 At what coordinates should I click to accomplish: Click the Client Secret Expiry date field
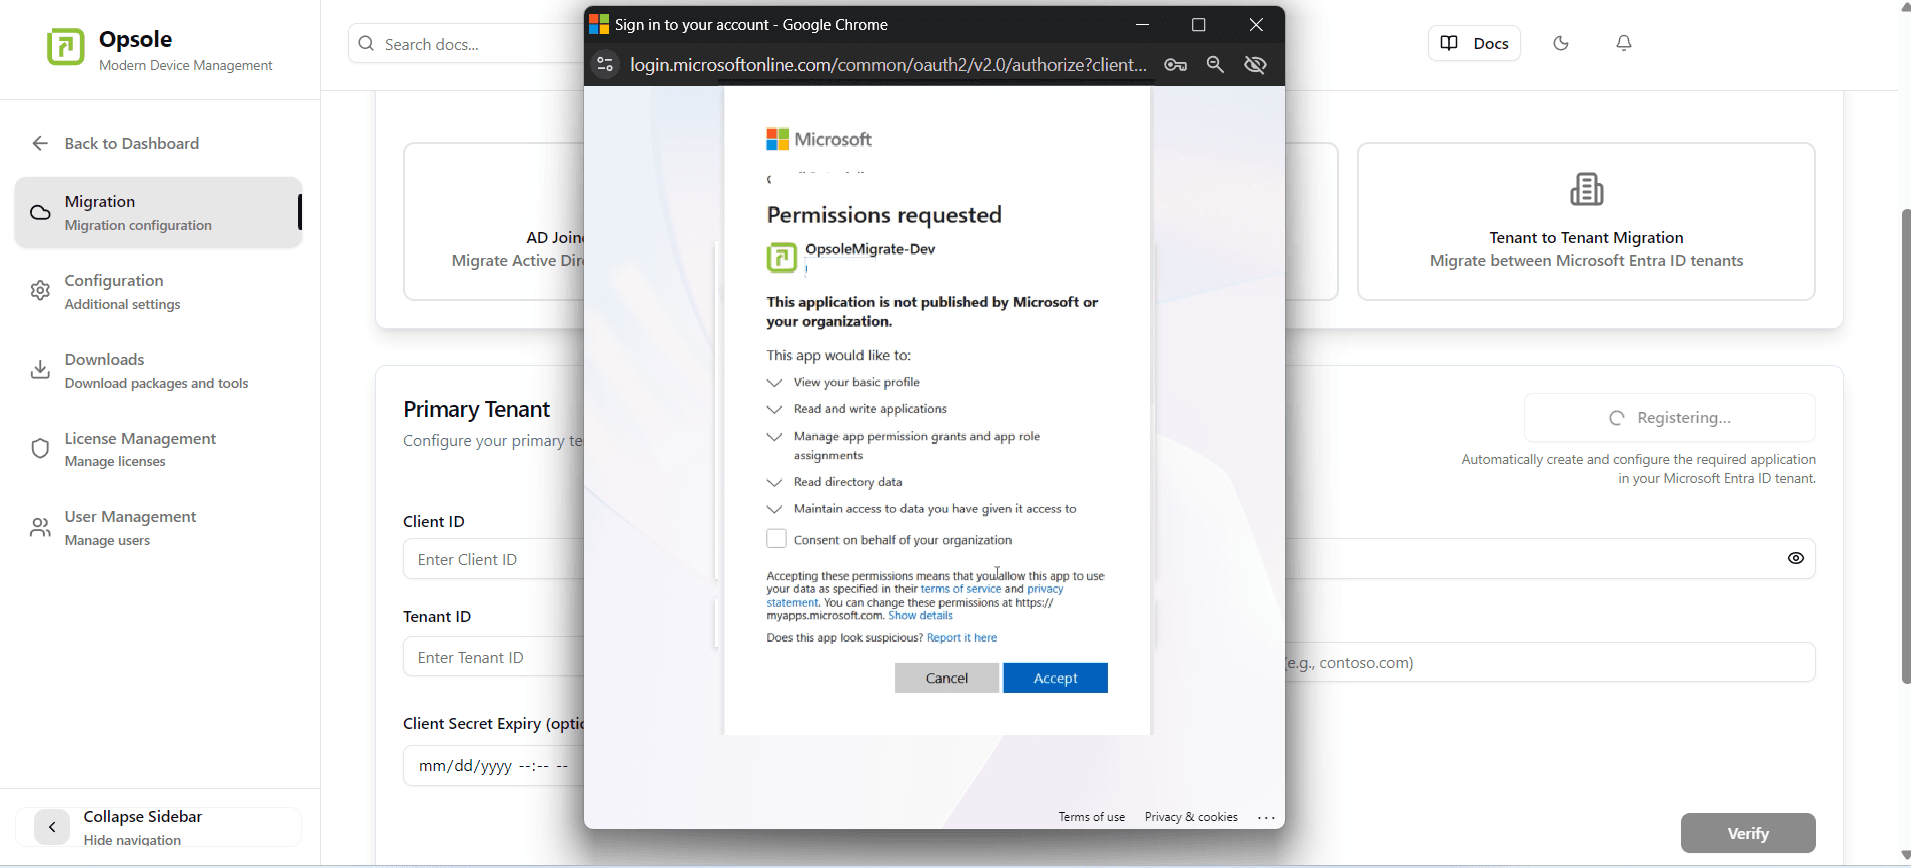(494, 766)
